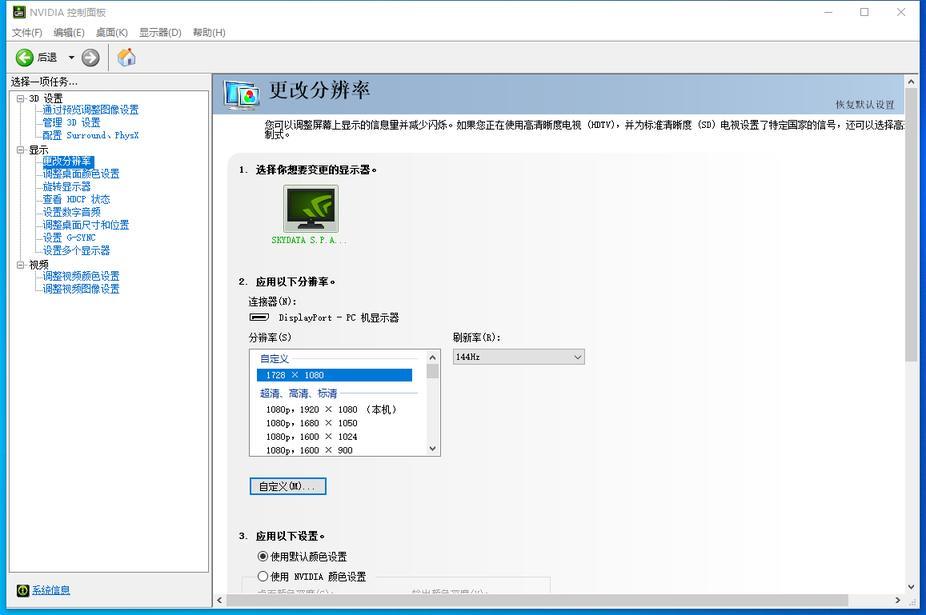
Task: Open 查看 HDCP 状态 page
Action: pyautogui.click(x=76, y=200)
